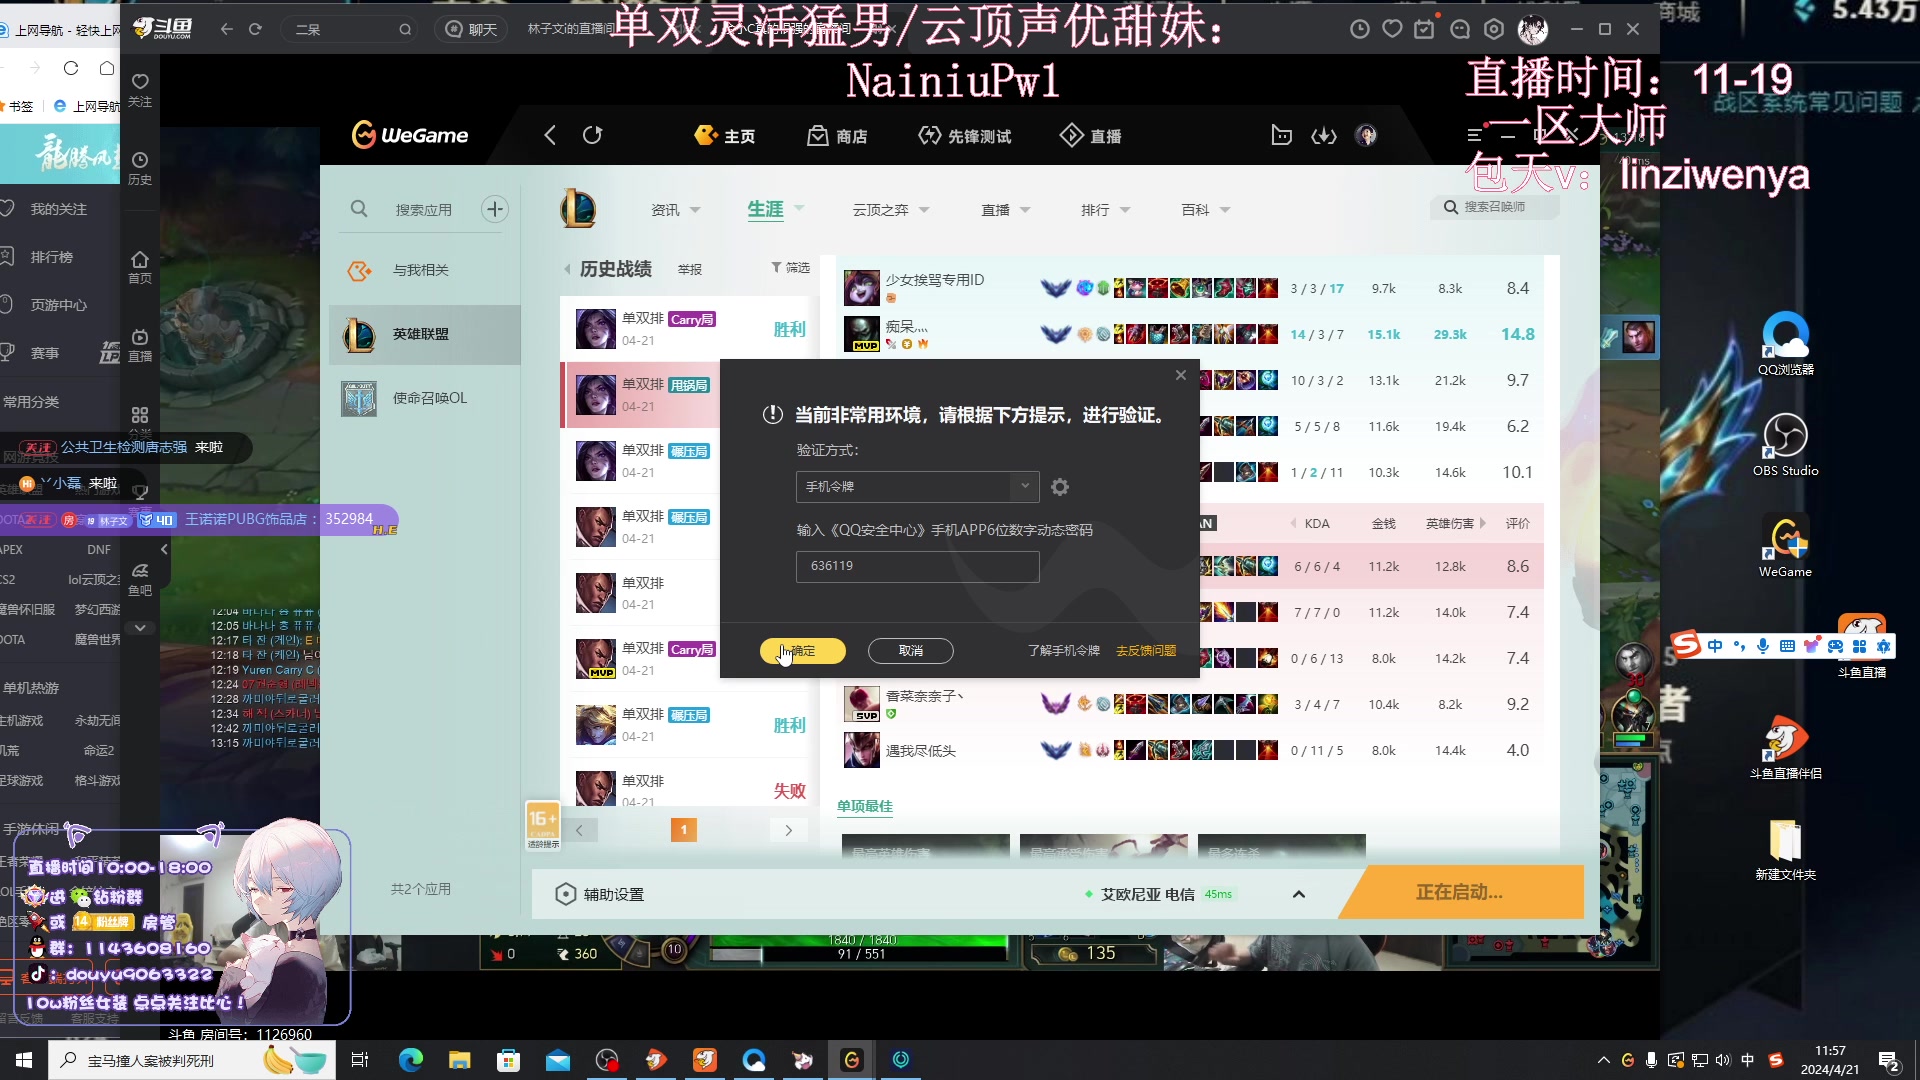Click the 14.8 rating for 痴呆
This screenshot has width=1920, height=1080.
coord(1517,334)
